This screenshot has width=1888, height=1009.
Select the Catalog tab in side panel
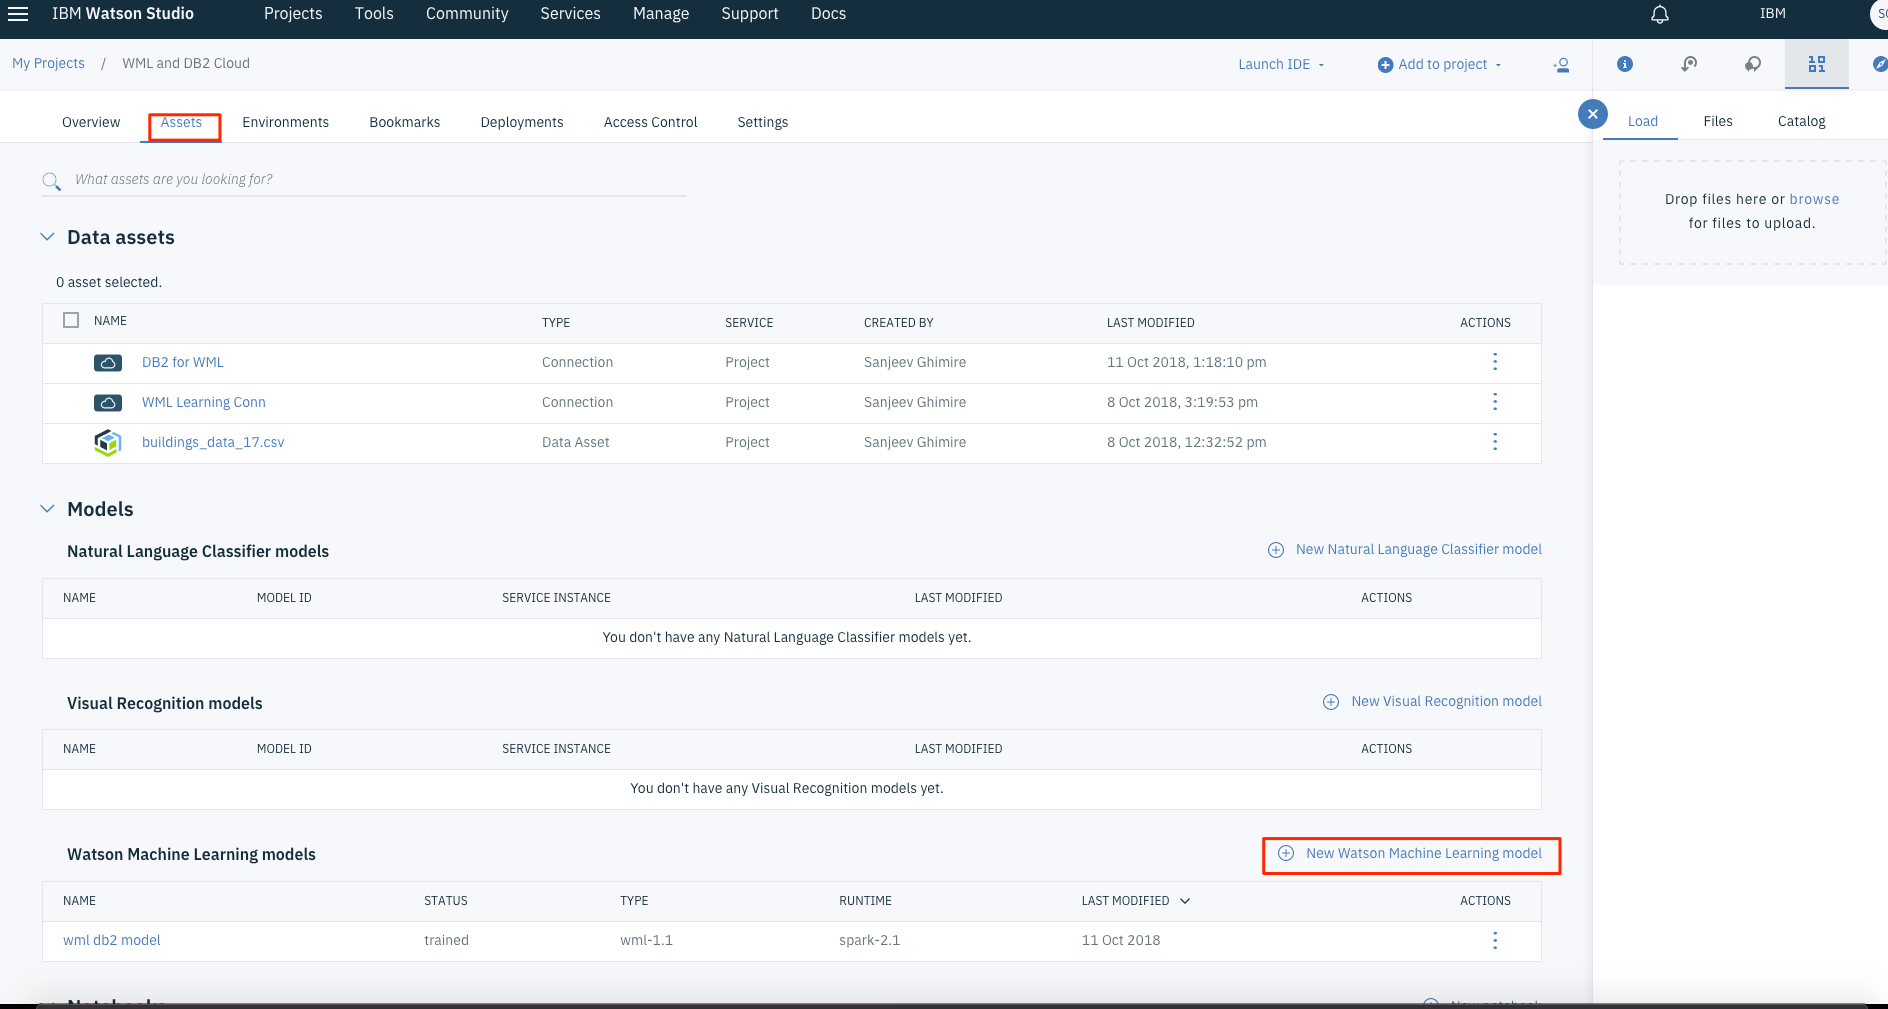tap(1801, 121)
